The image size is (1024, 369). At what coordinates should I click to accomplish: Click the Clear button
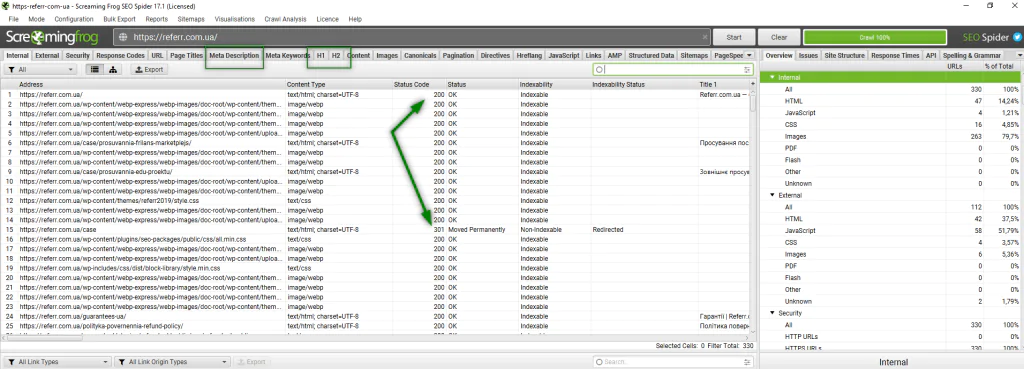[779, 37]
